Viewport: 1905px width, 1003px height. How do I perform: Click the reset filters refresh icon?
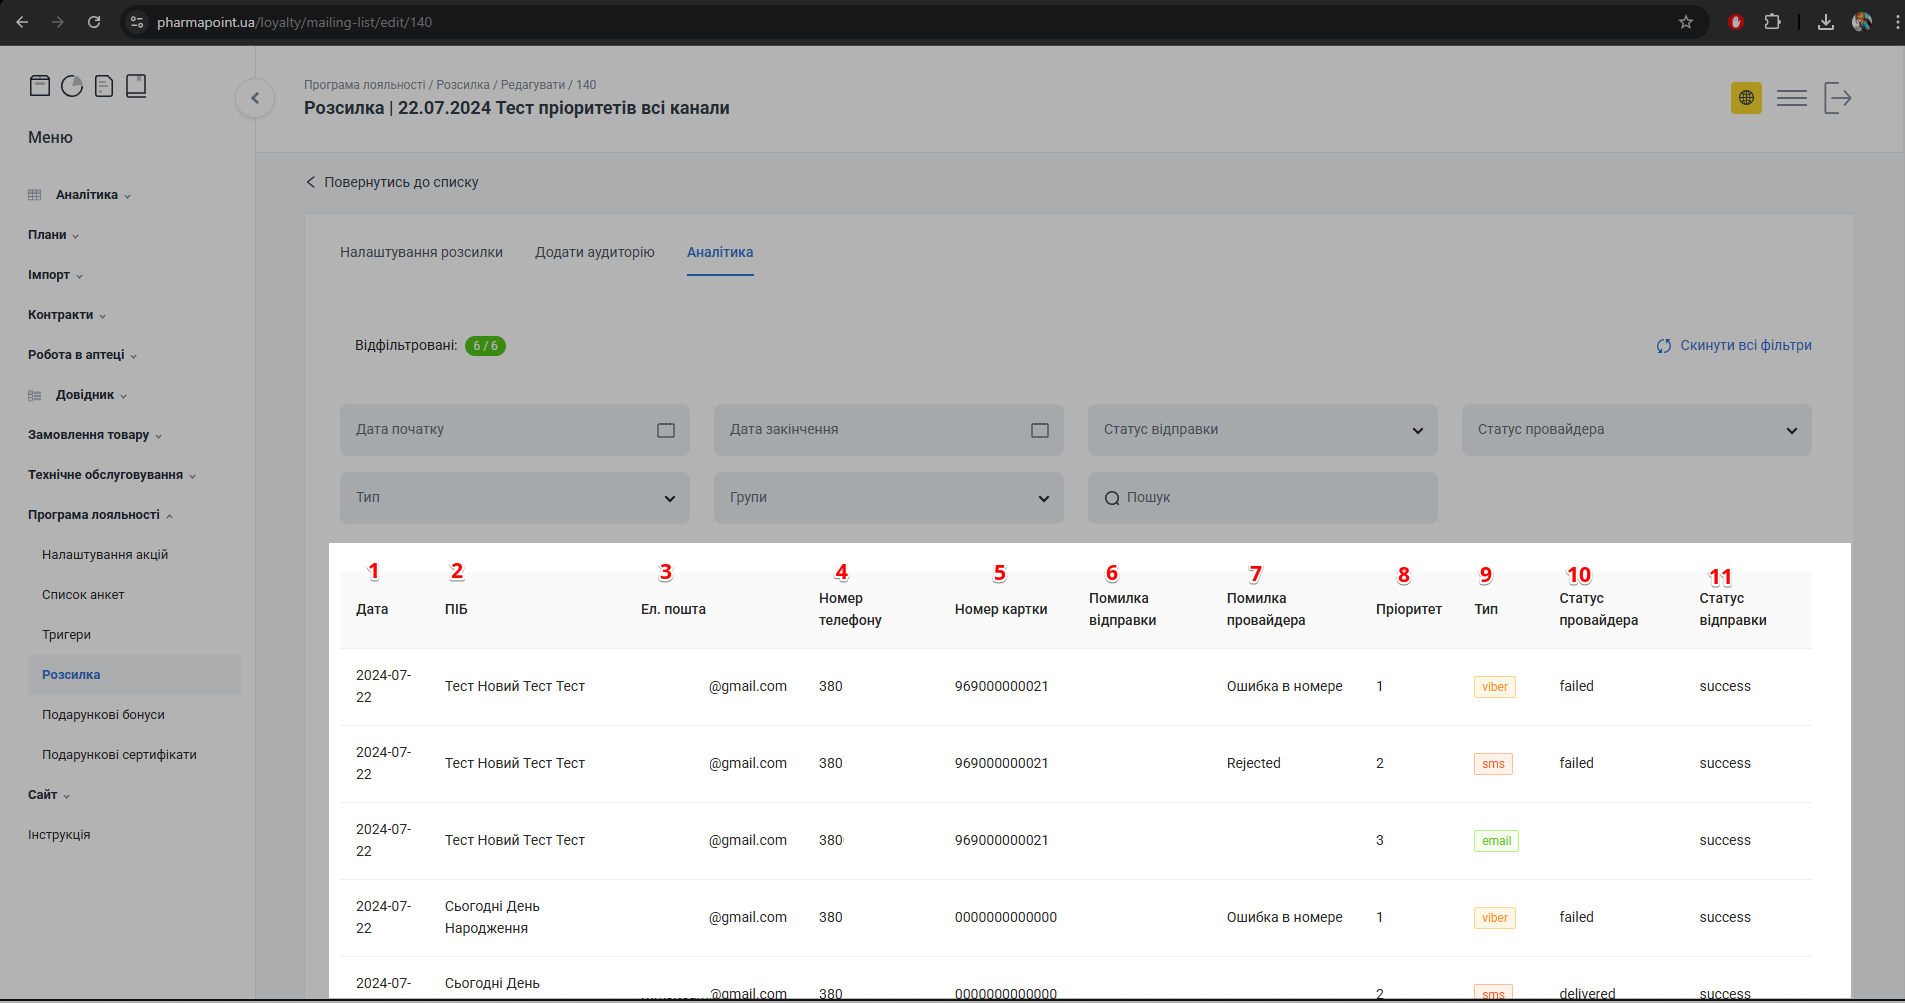click(1664, 346)
